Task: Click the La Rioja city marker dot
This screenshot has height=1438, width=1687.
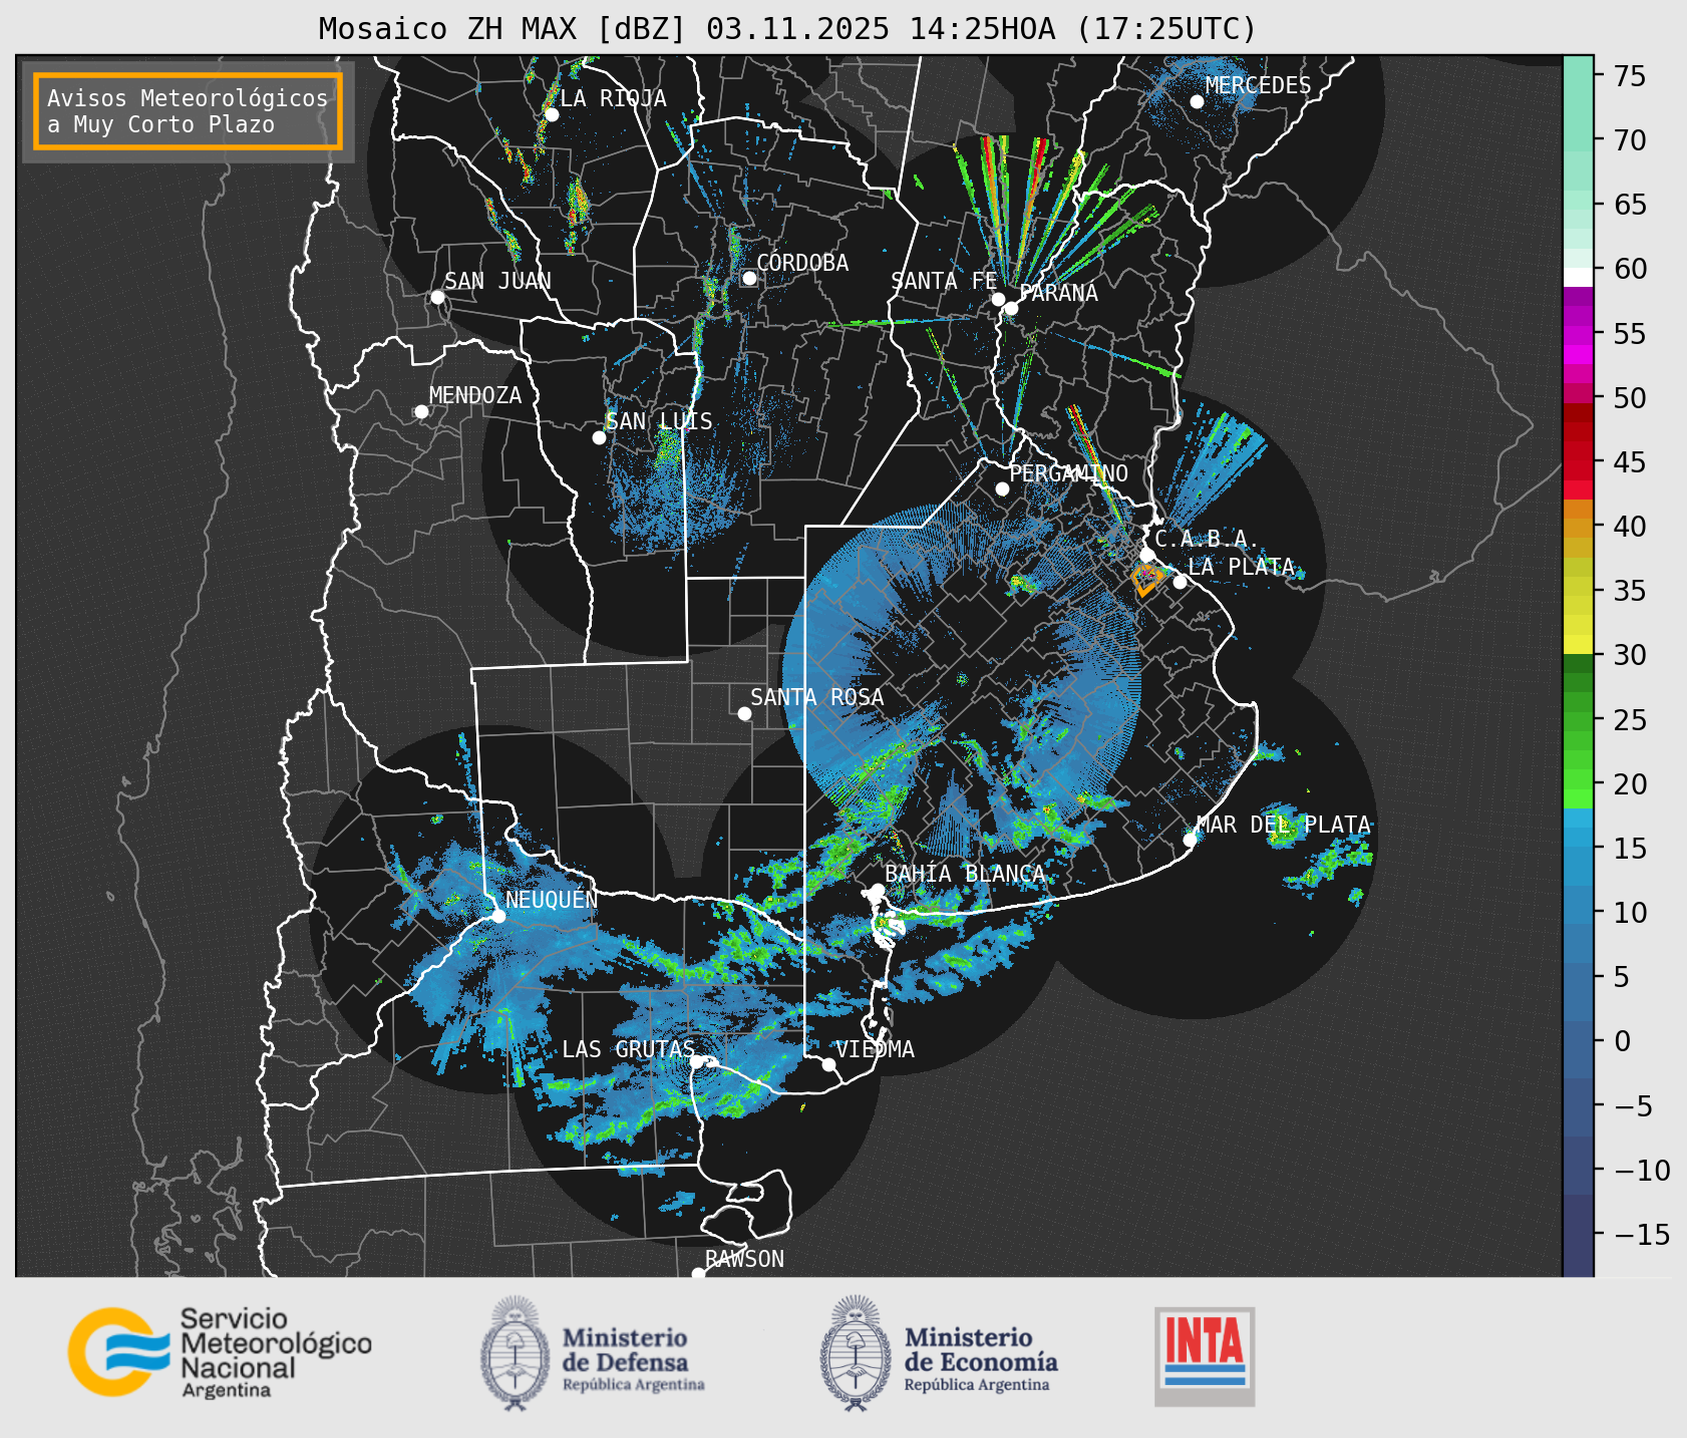Action: [x=551, y=114]
